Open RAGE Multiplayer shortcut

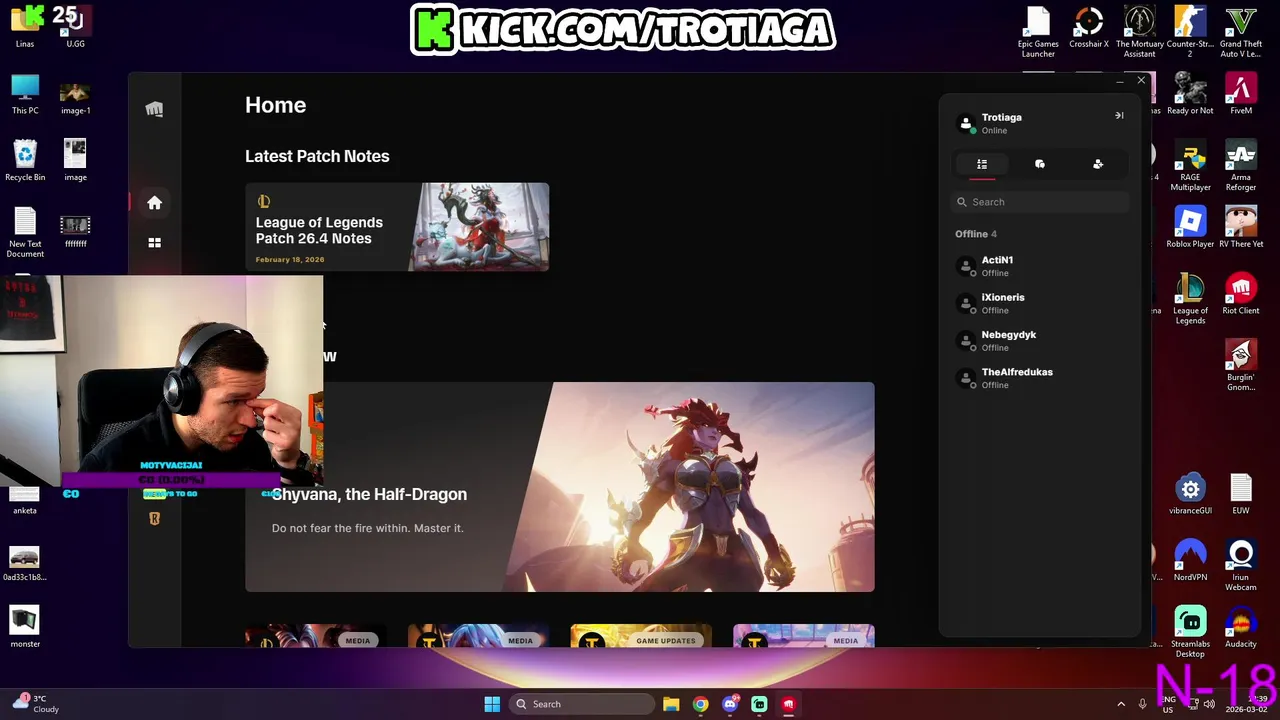(1190, 166)
